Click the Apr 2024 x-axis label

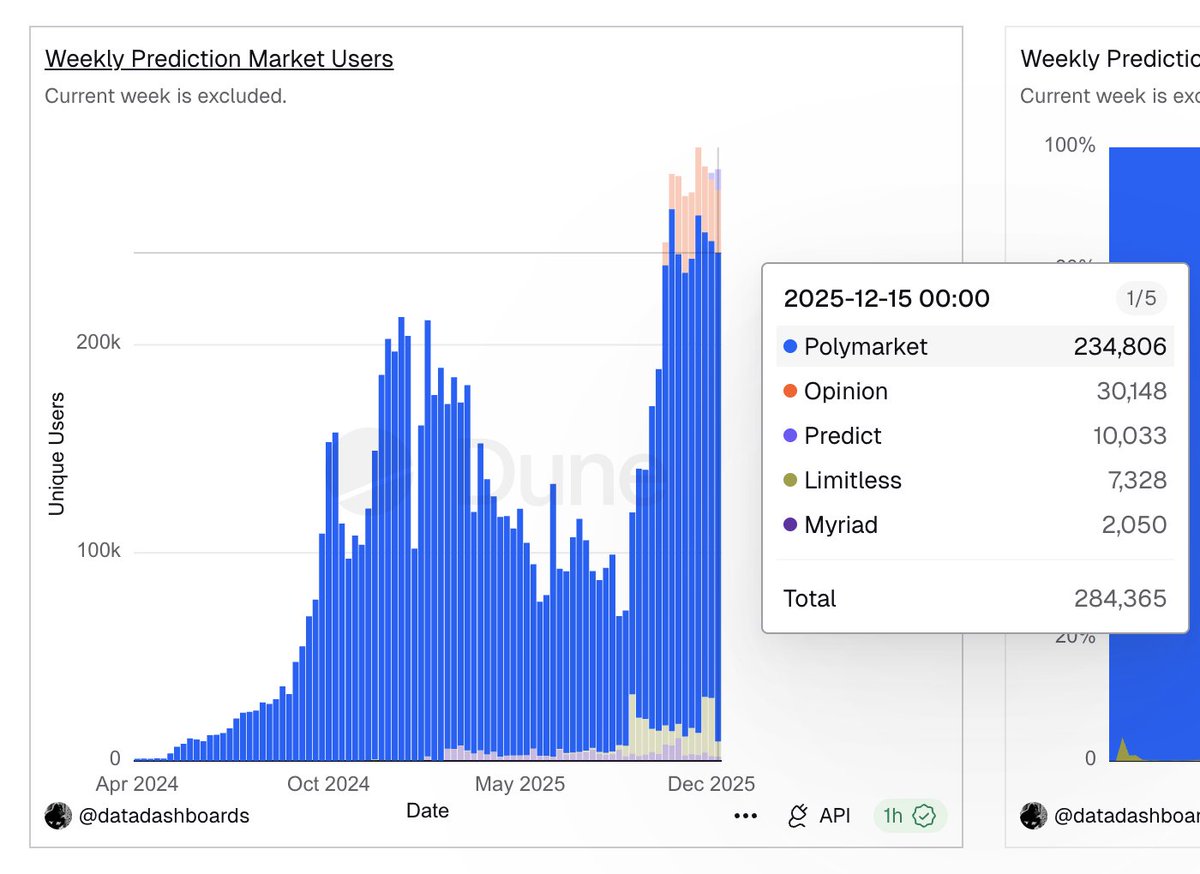(x=137, y=784)
